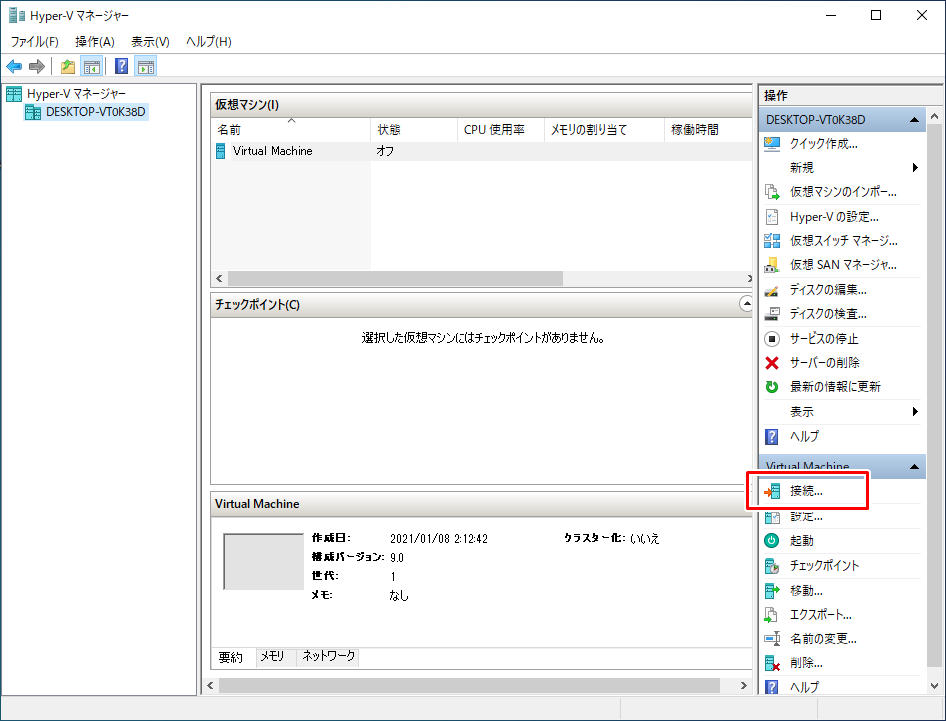Launch Virtual Switch Manager (仮想スイッチ マネージャー)

click(843, 241)
